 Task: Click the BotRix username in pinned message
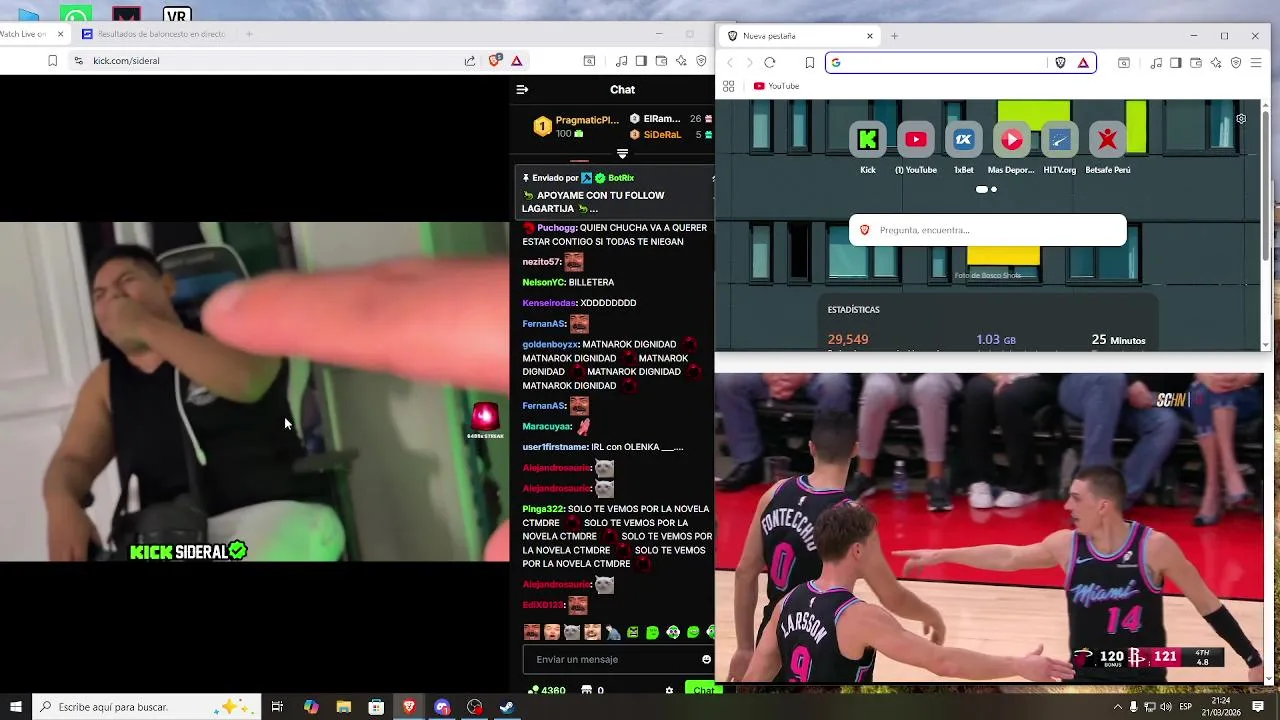621,178
